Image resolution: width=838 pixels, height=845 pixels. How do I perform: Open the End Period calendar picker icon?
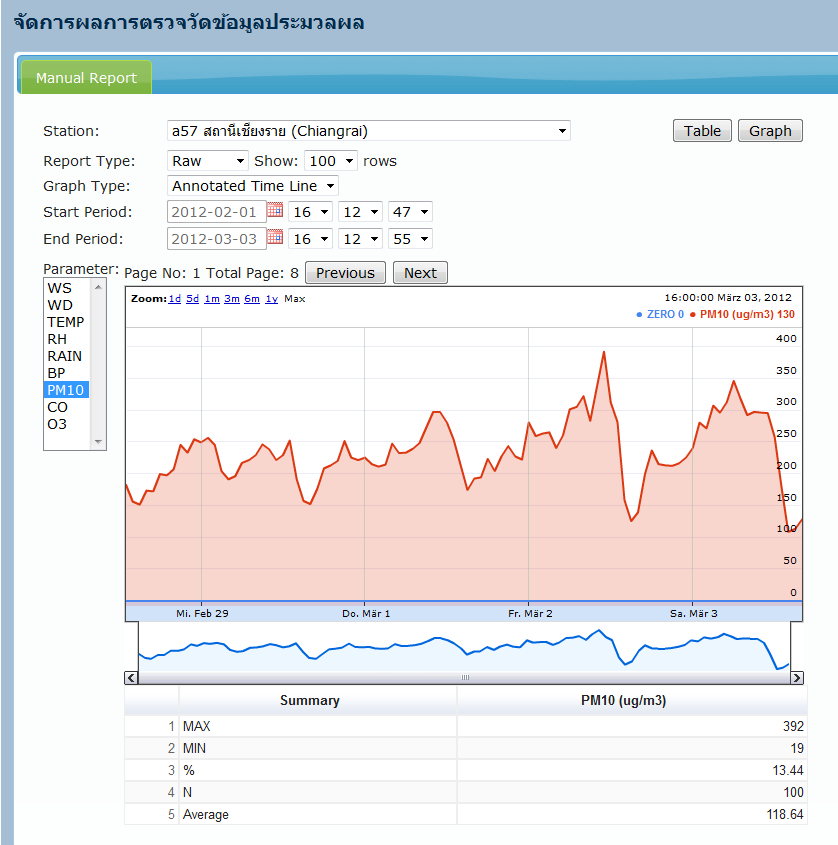(x=276, y=238)
